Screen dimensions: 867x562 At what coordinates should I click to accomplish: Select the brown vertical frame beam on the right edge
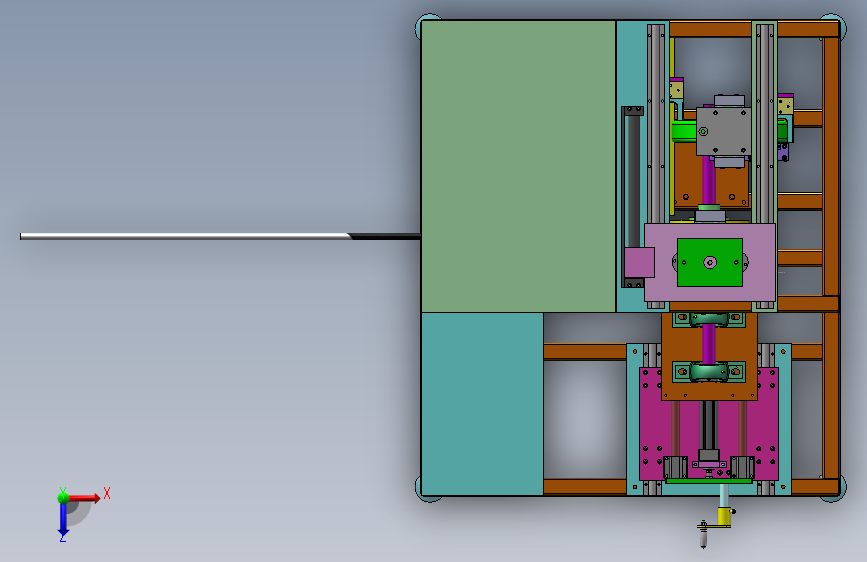pos(831,257)
